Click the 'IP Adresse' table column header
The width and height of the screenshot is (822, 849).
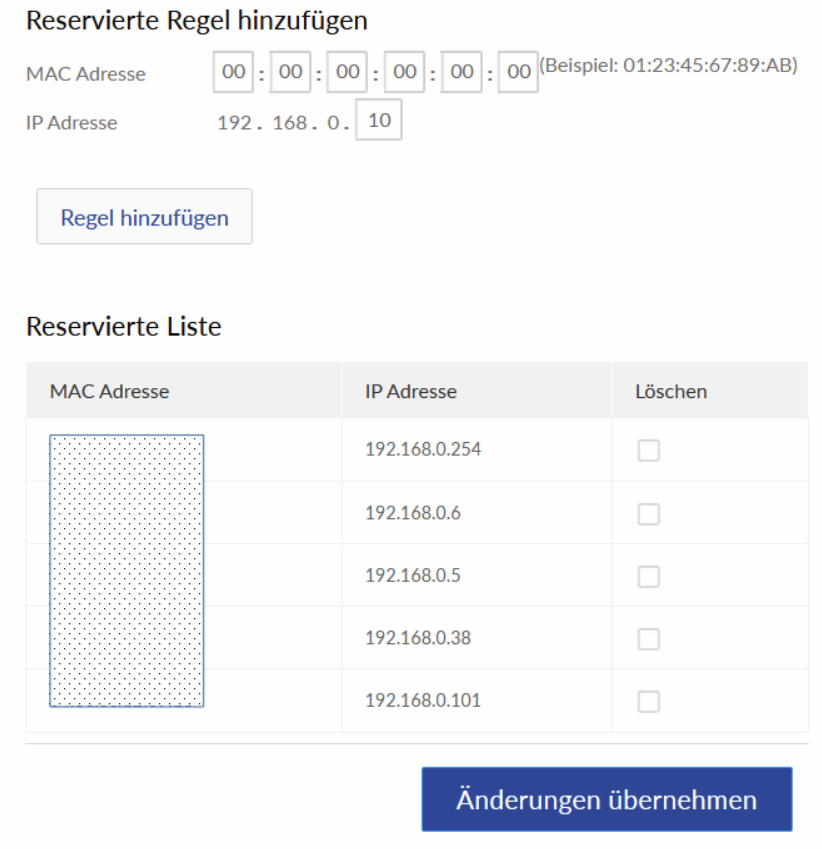[x=411, y=392]
